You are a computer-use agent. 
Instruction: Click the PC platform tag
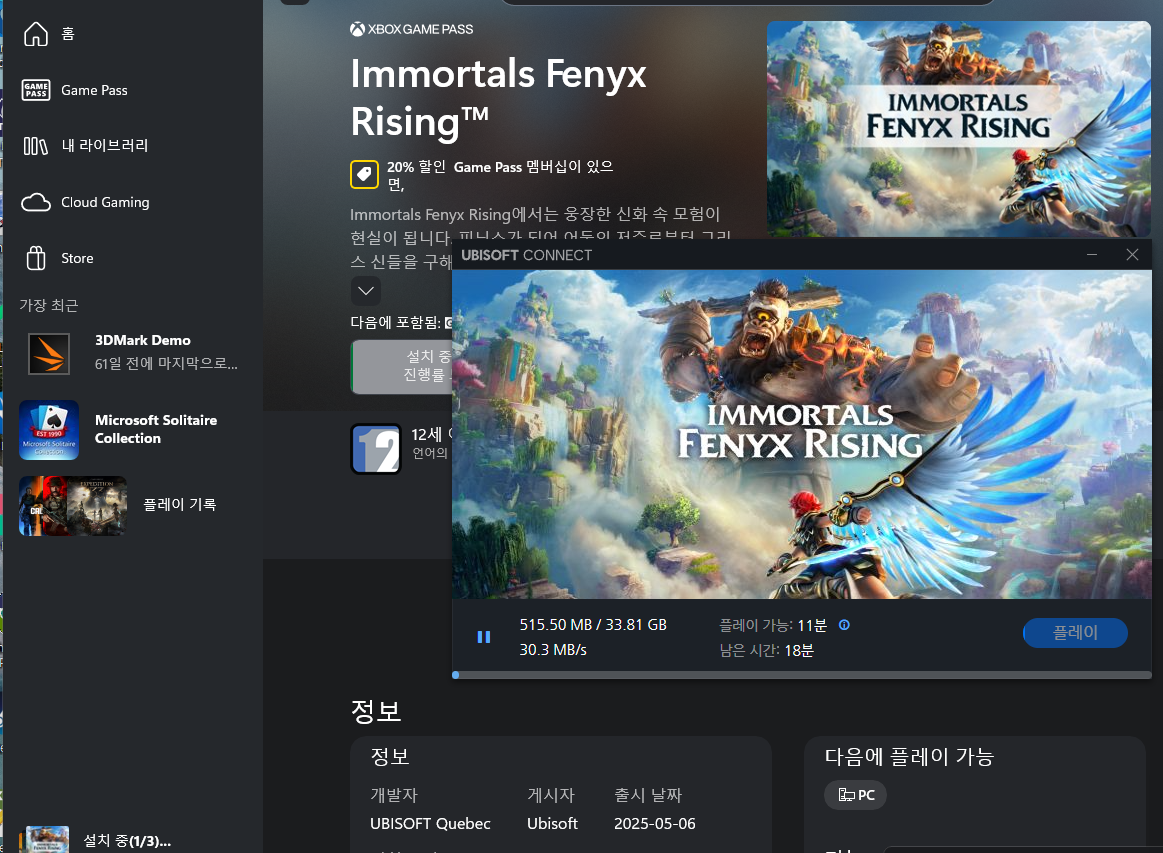855,795
